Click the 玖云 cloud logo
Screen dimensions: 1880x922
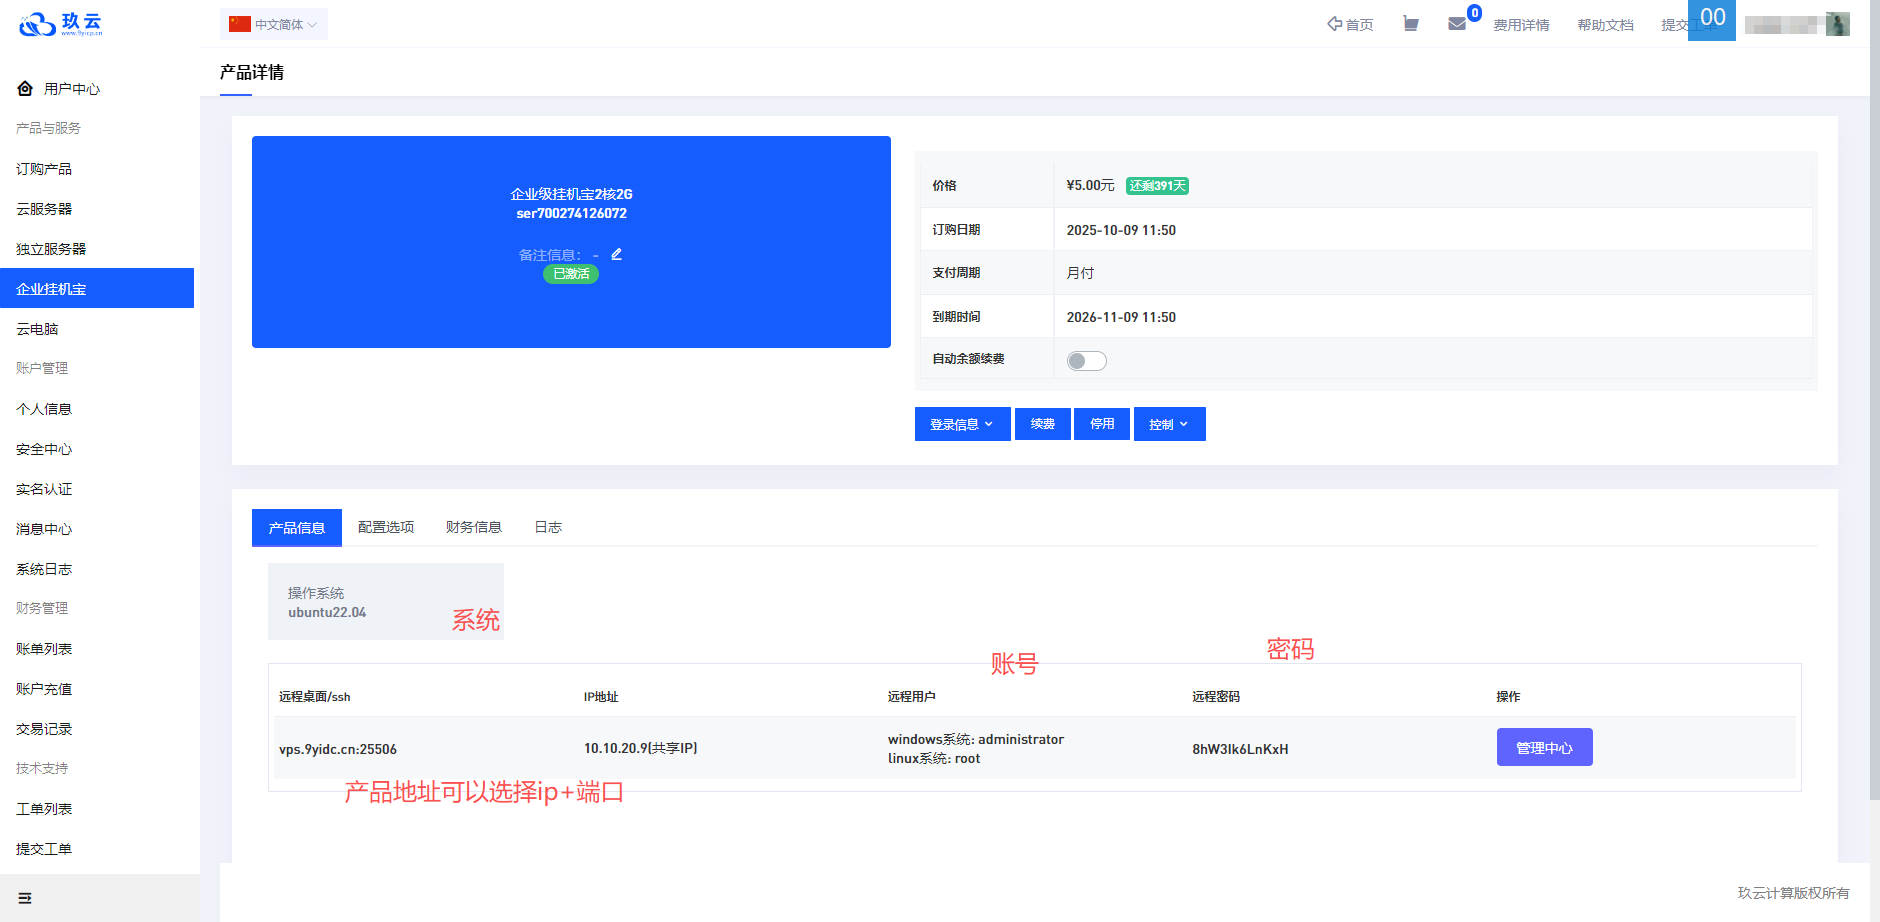pos(60,24)
